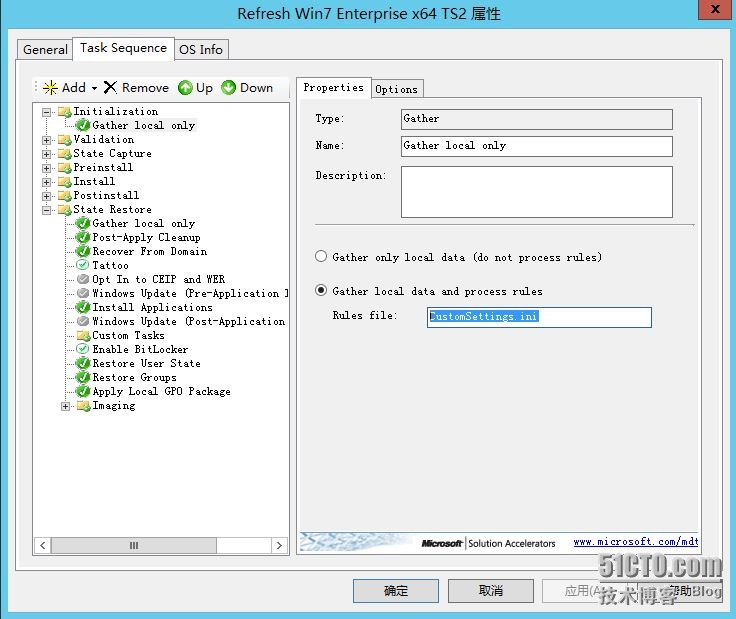736x619 pixels.
Task: Click the Install Applications check icon
Action: pos(83,307)
